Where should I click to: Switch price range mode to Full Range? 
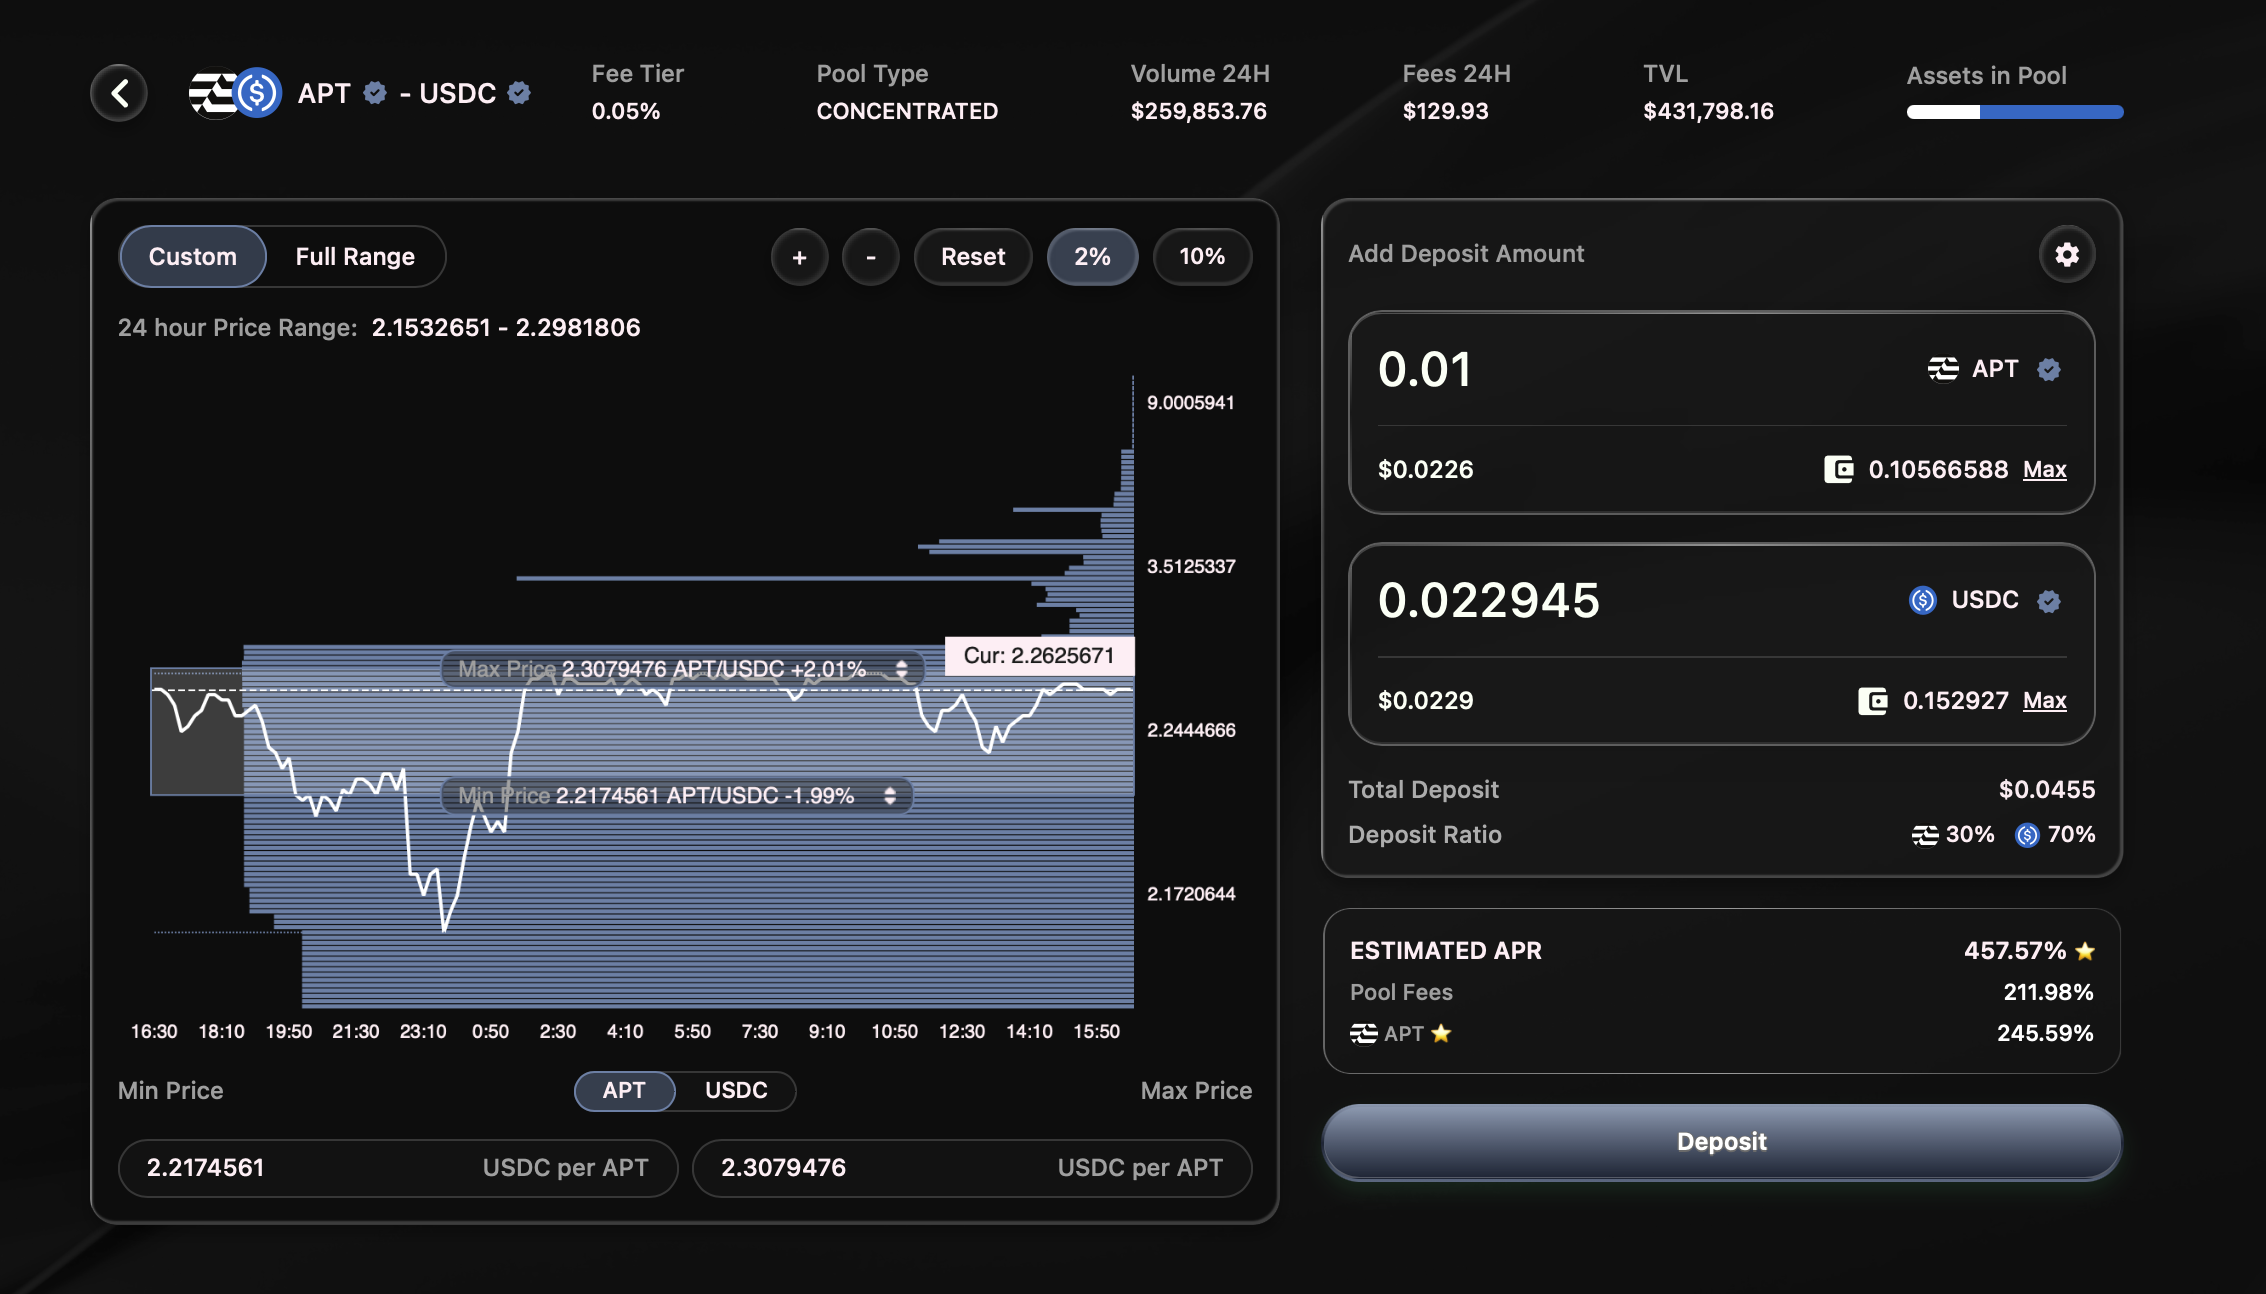[x=355, y=257]
